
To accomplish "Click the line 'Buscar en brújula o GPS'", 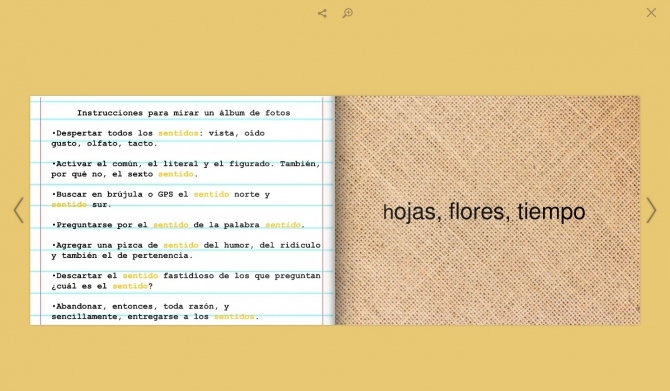I will 161,194.
